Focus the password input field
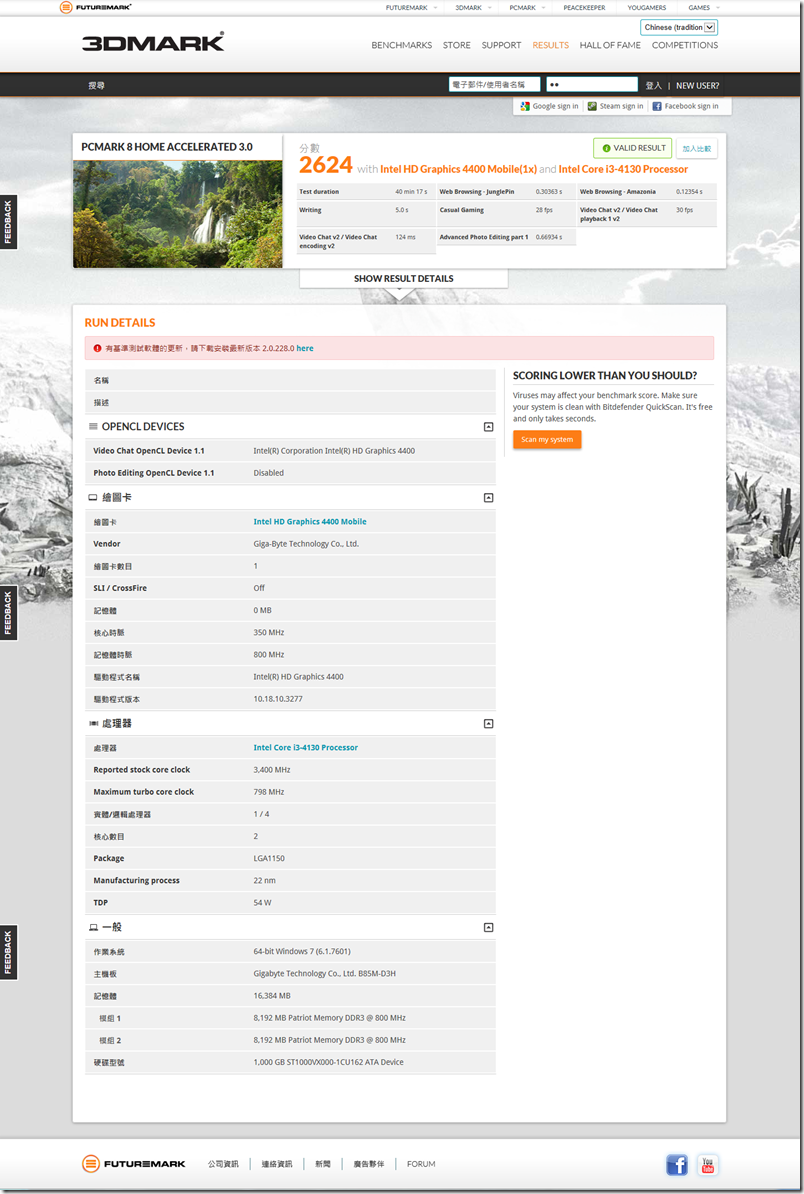Image resolution: width=804 pixels, height=1194 pixels. click(592, 85)
